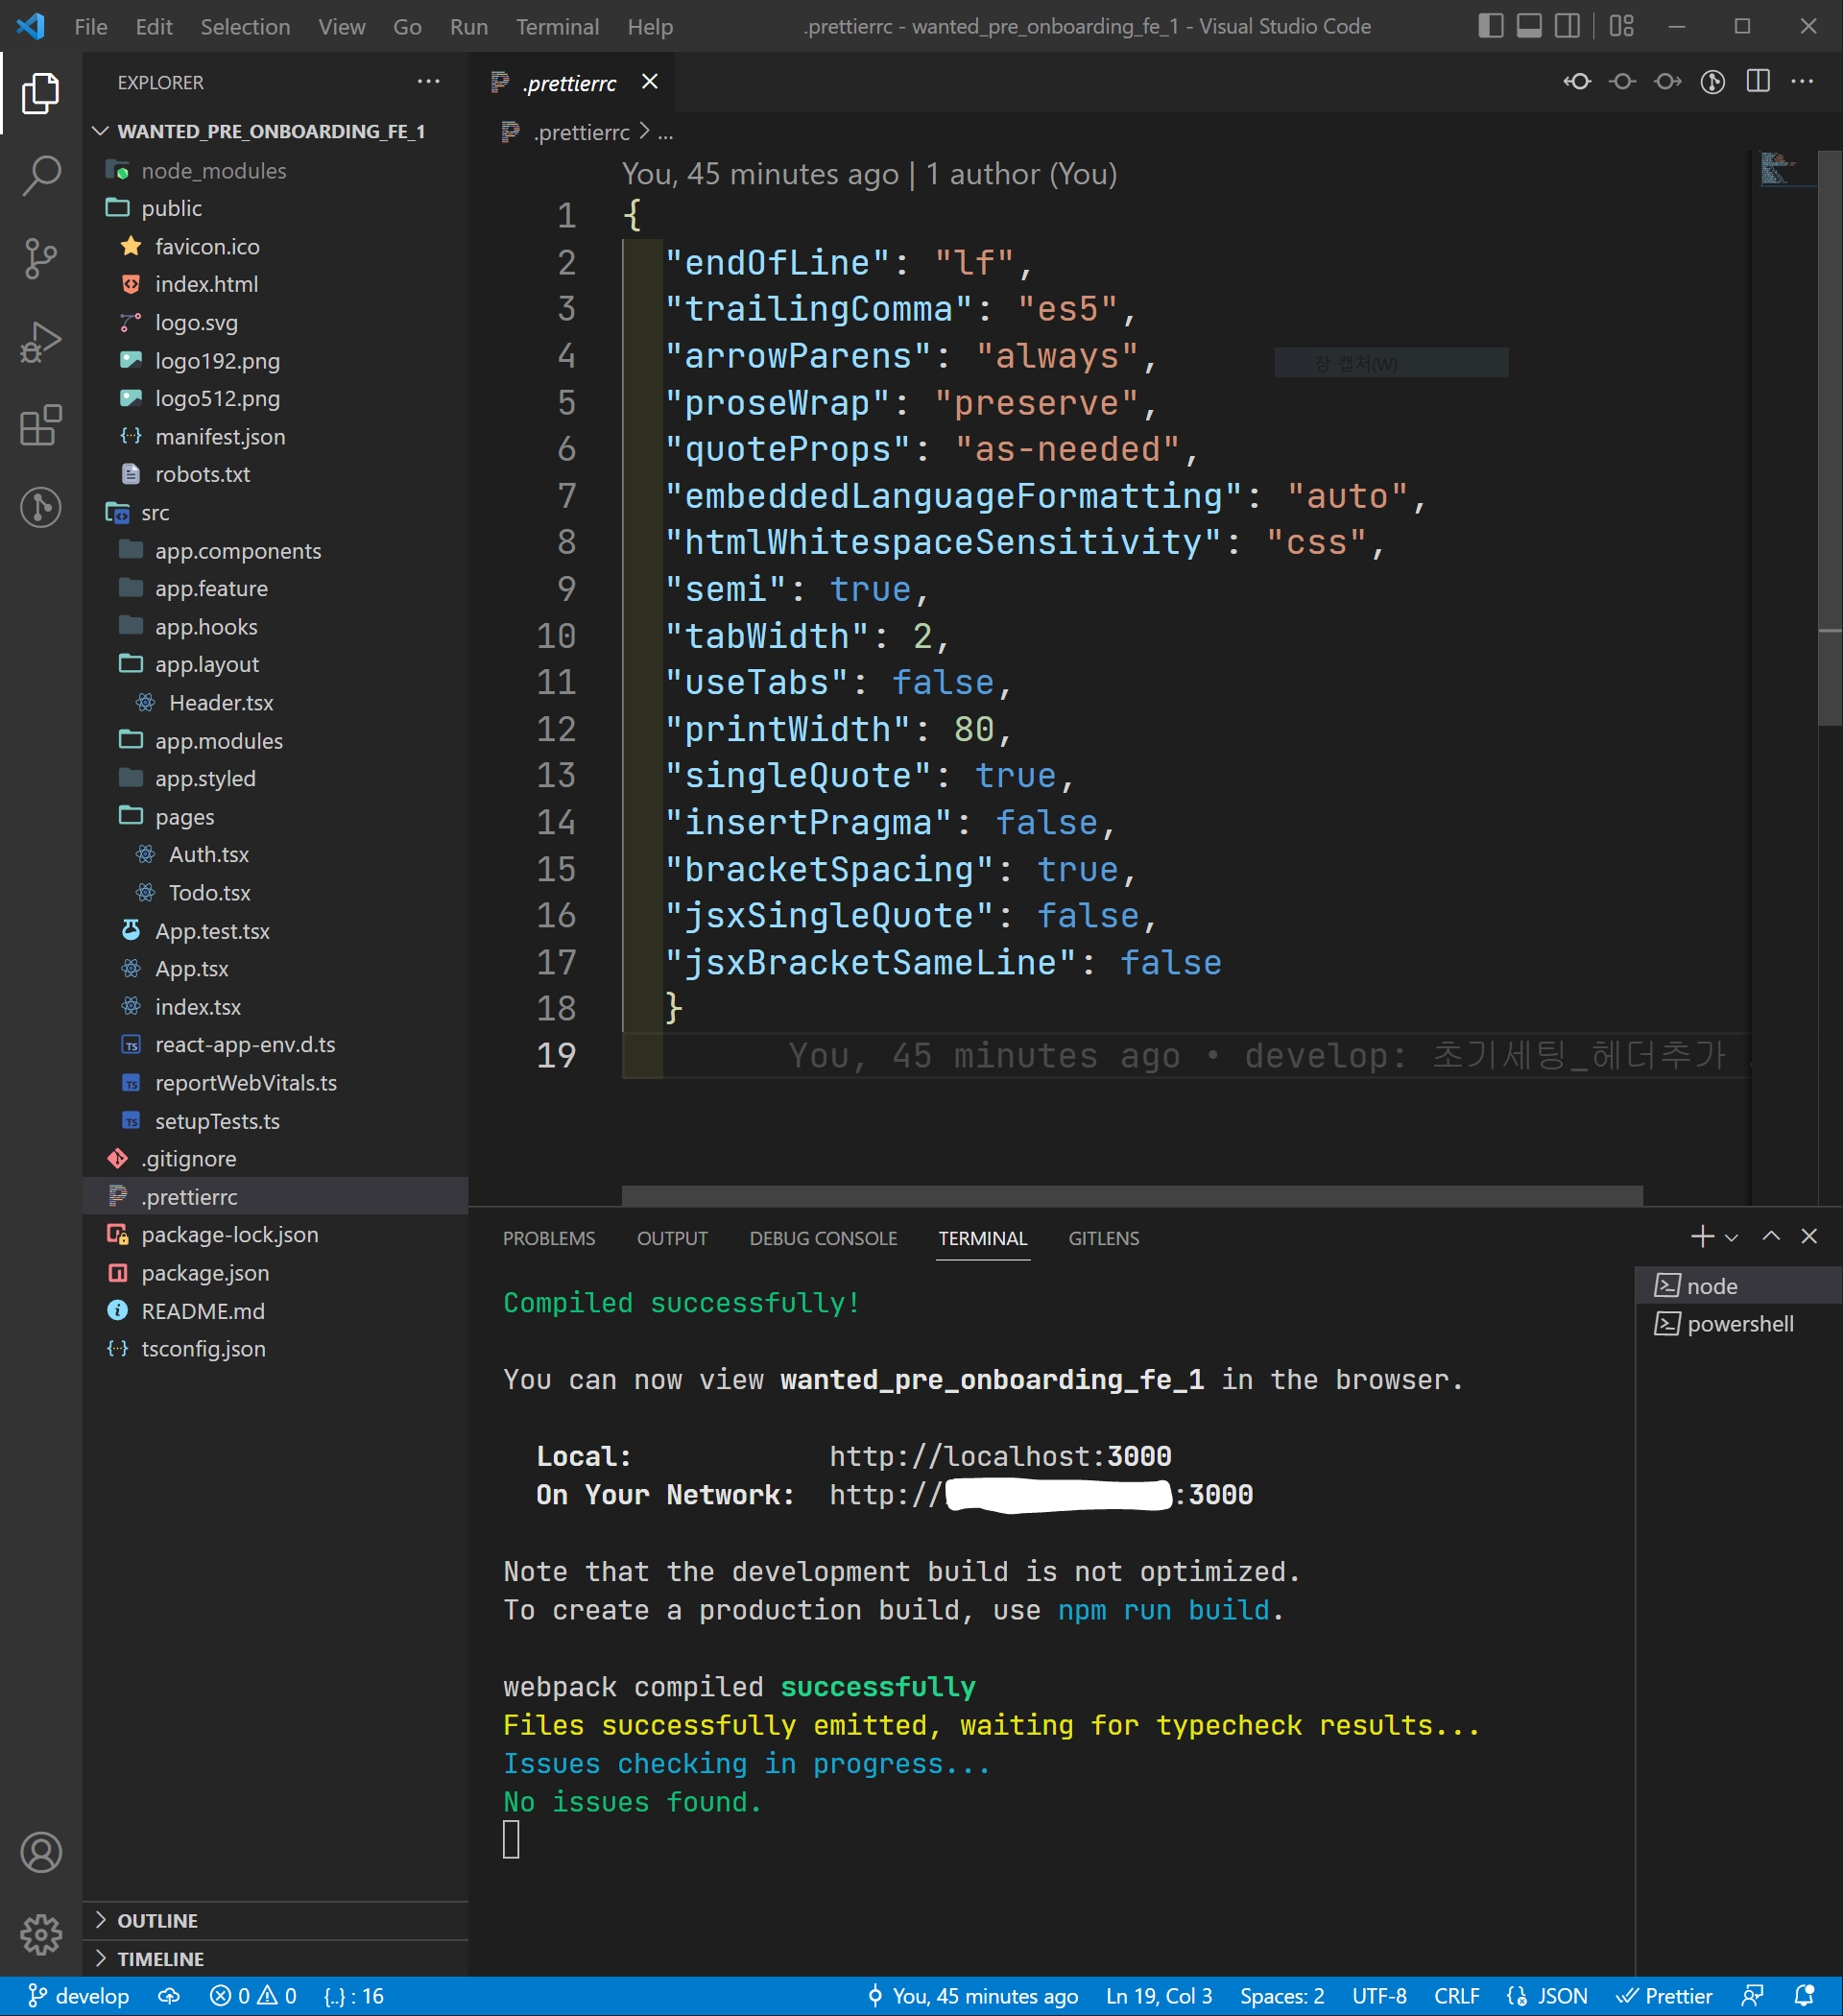The width and height of the screenshot is (1843, 2016).
Task: Expand the TIMELINE section
Action: pos(160,1958)
